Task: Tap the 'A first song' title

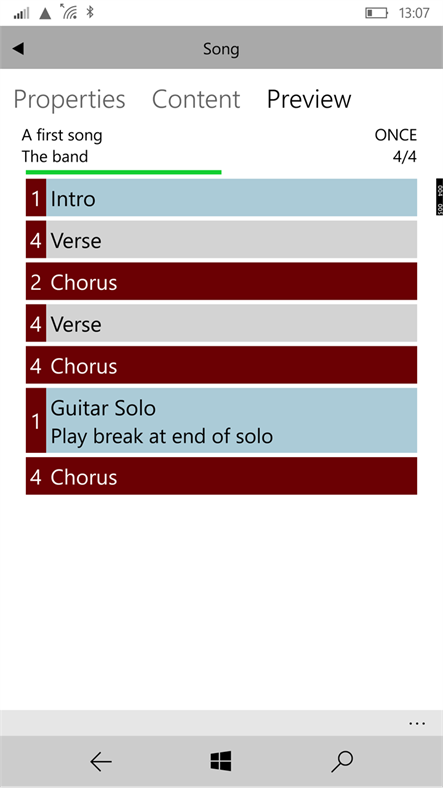Action: pos(62,135)
